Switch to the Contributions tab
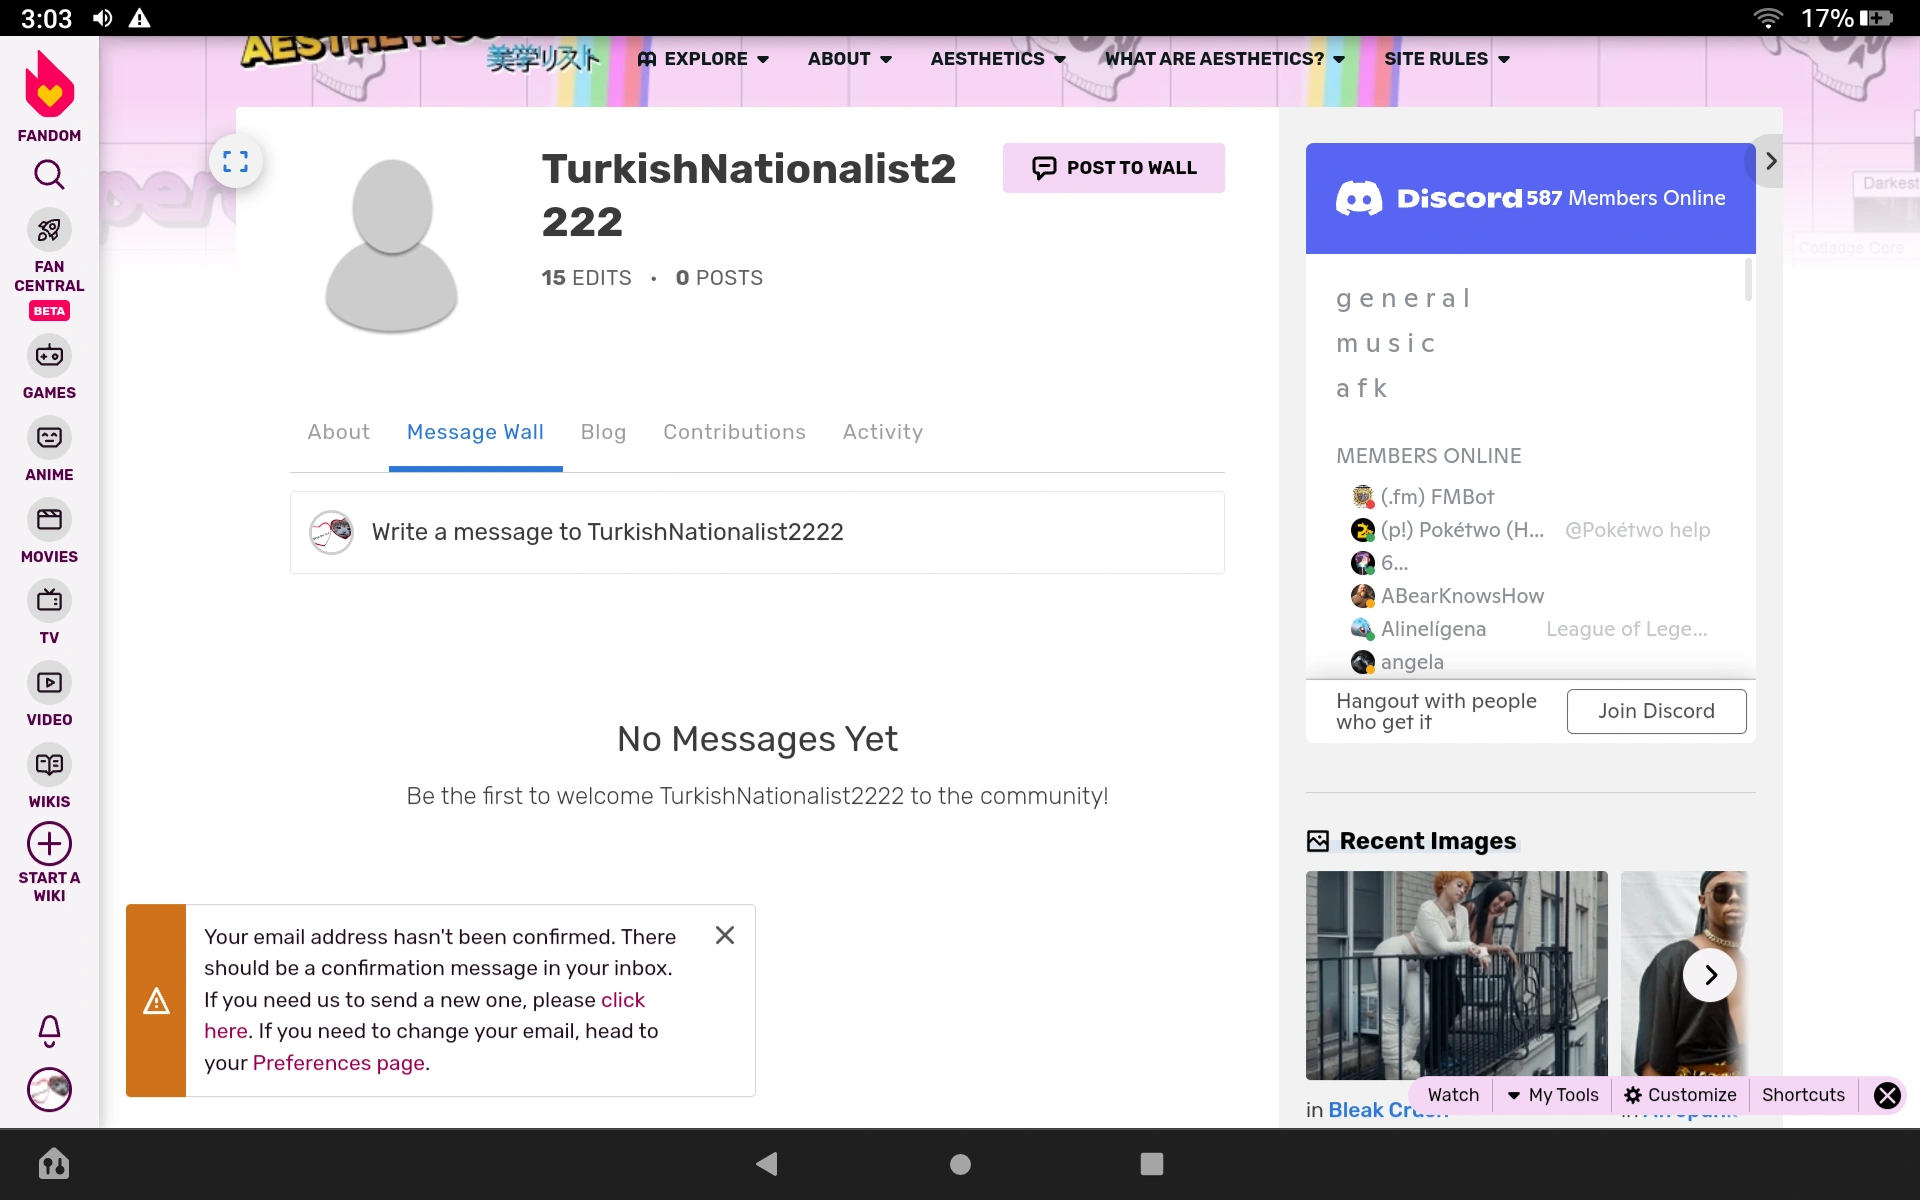The image size is (1920, 1200). [x=734, y=432]
